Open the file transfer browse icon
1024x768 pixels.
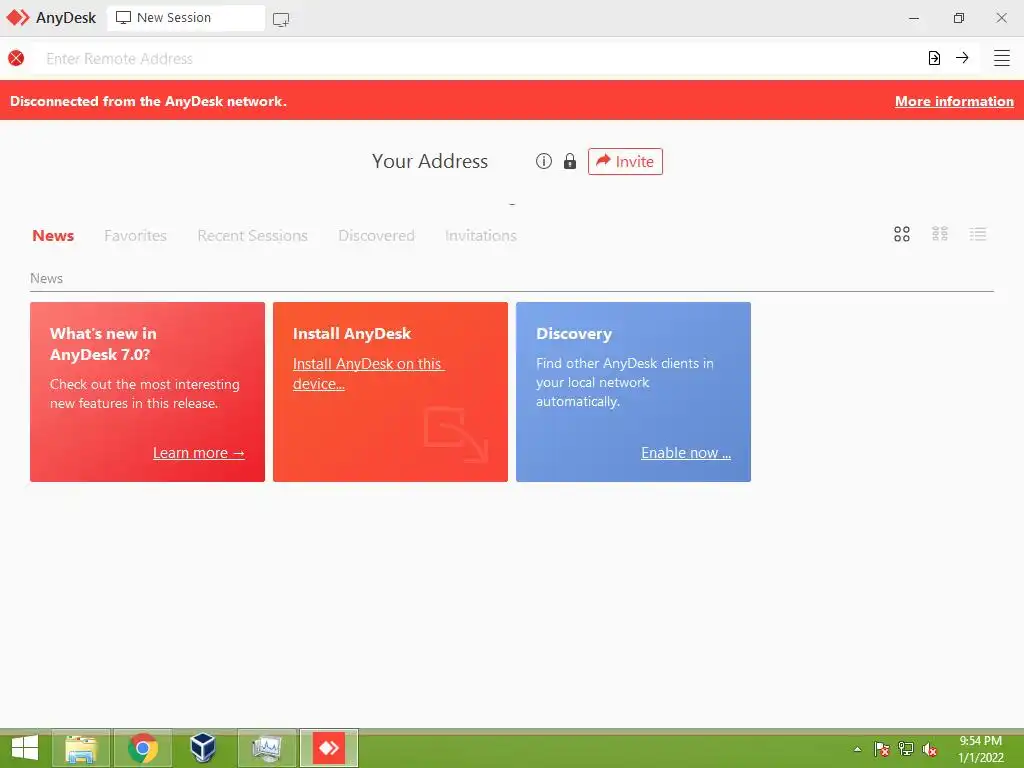[x=935, y=58]
